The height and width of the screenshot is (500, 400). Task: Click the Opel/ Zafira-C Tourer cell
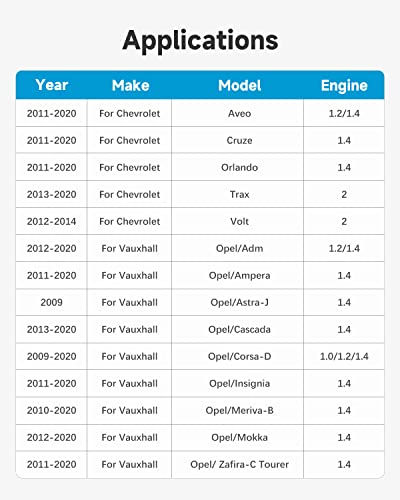point(239,464)
